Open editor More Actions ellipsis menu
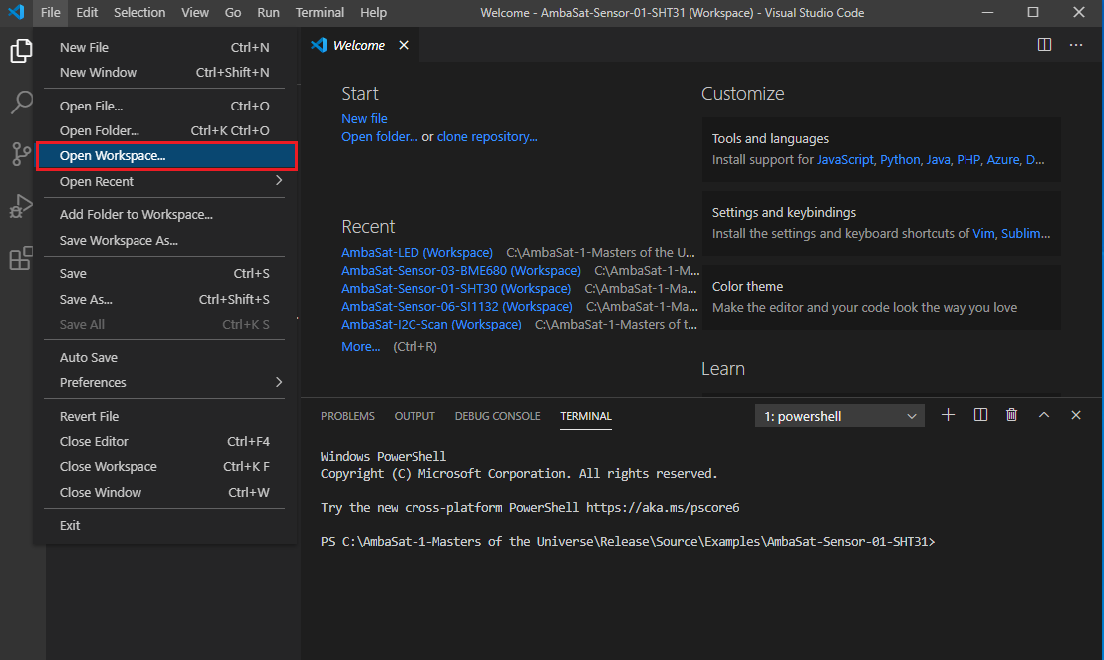Screen dimensions: 1104x660 [x=1076, y=45]
